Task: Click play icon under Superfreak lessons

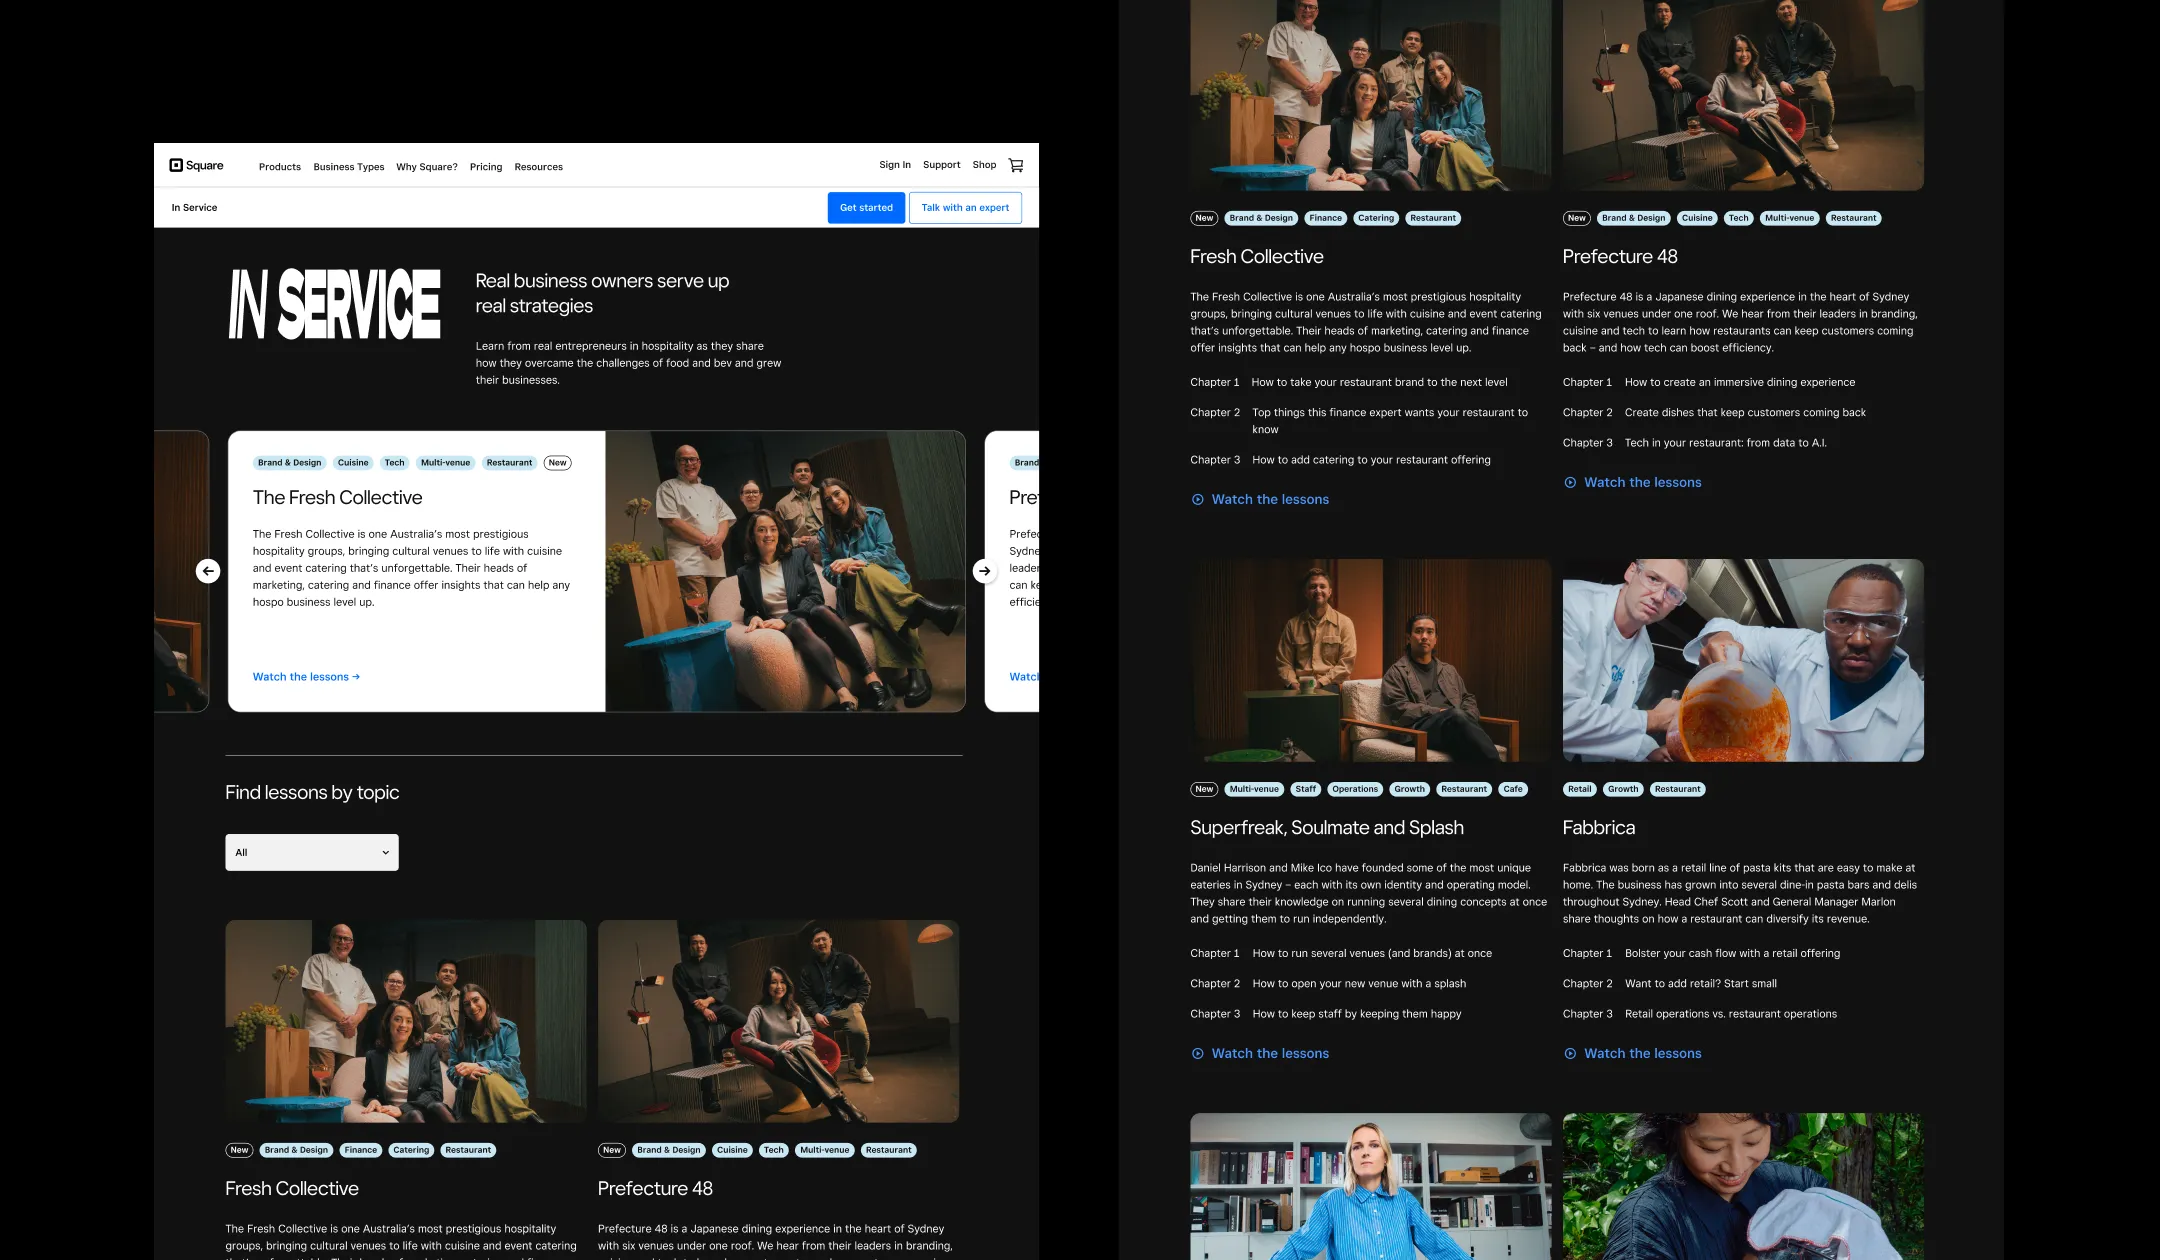Action: 1197,1054
